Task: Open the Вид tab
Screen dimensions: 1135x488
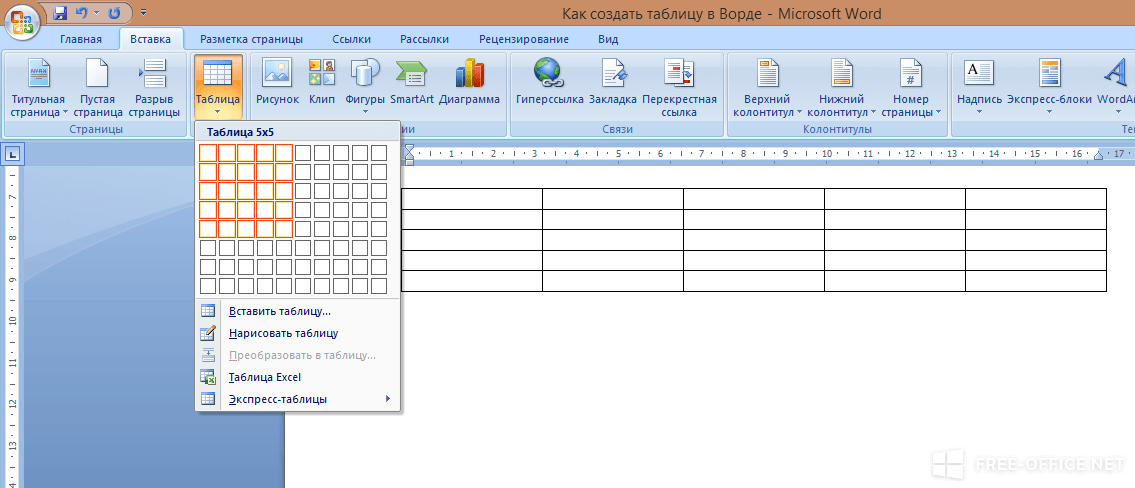Action: click(608, 39)
